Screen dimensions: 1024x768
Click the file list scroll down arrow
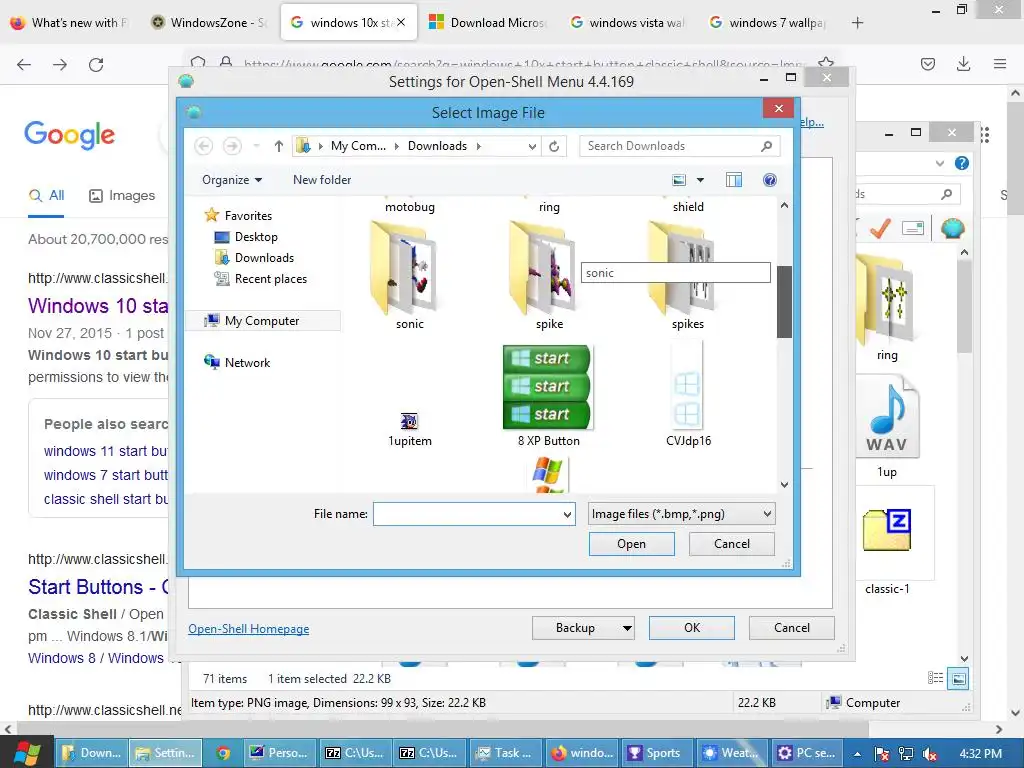784,485
